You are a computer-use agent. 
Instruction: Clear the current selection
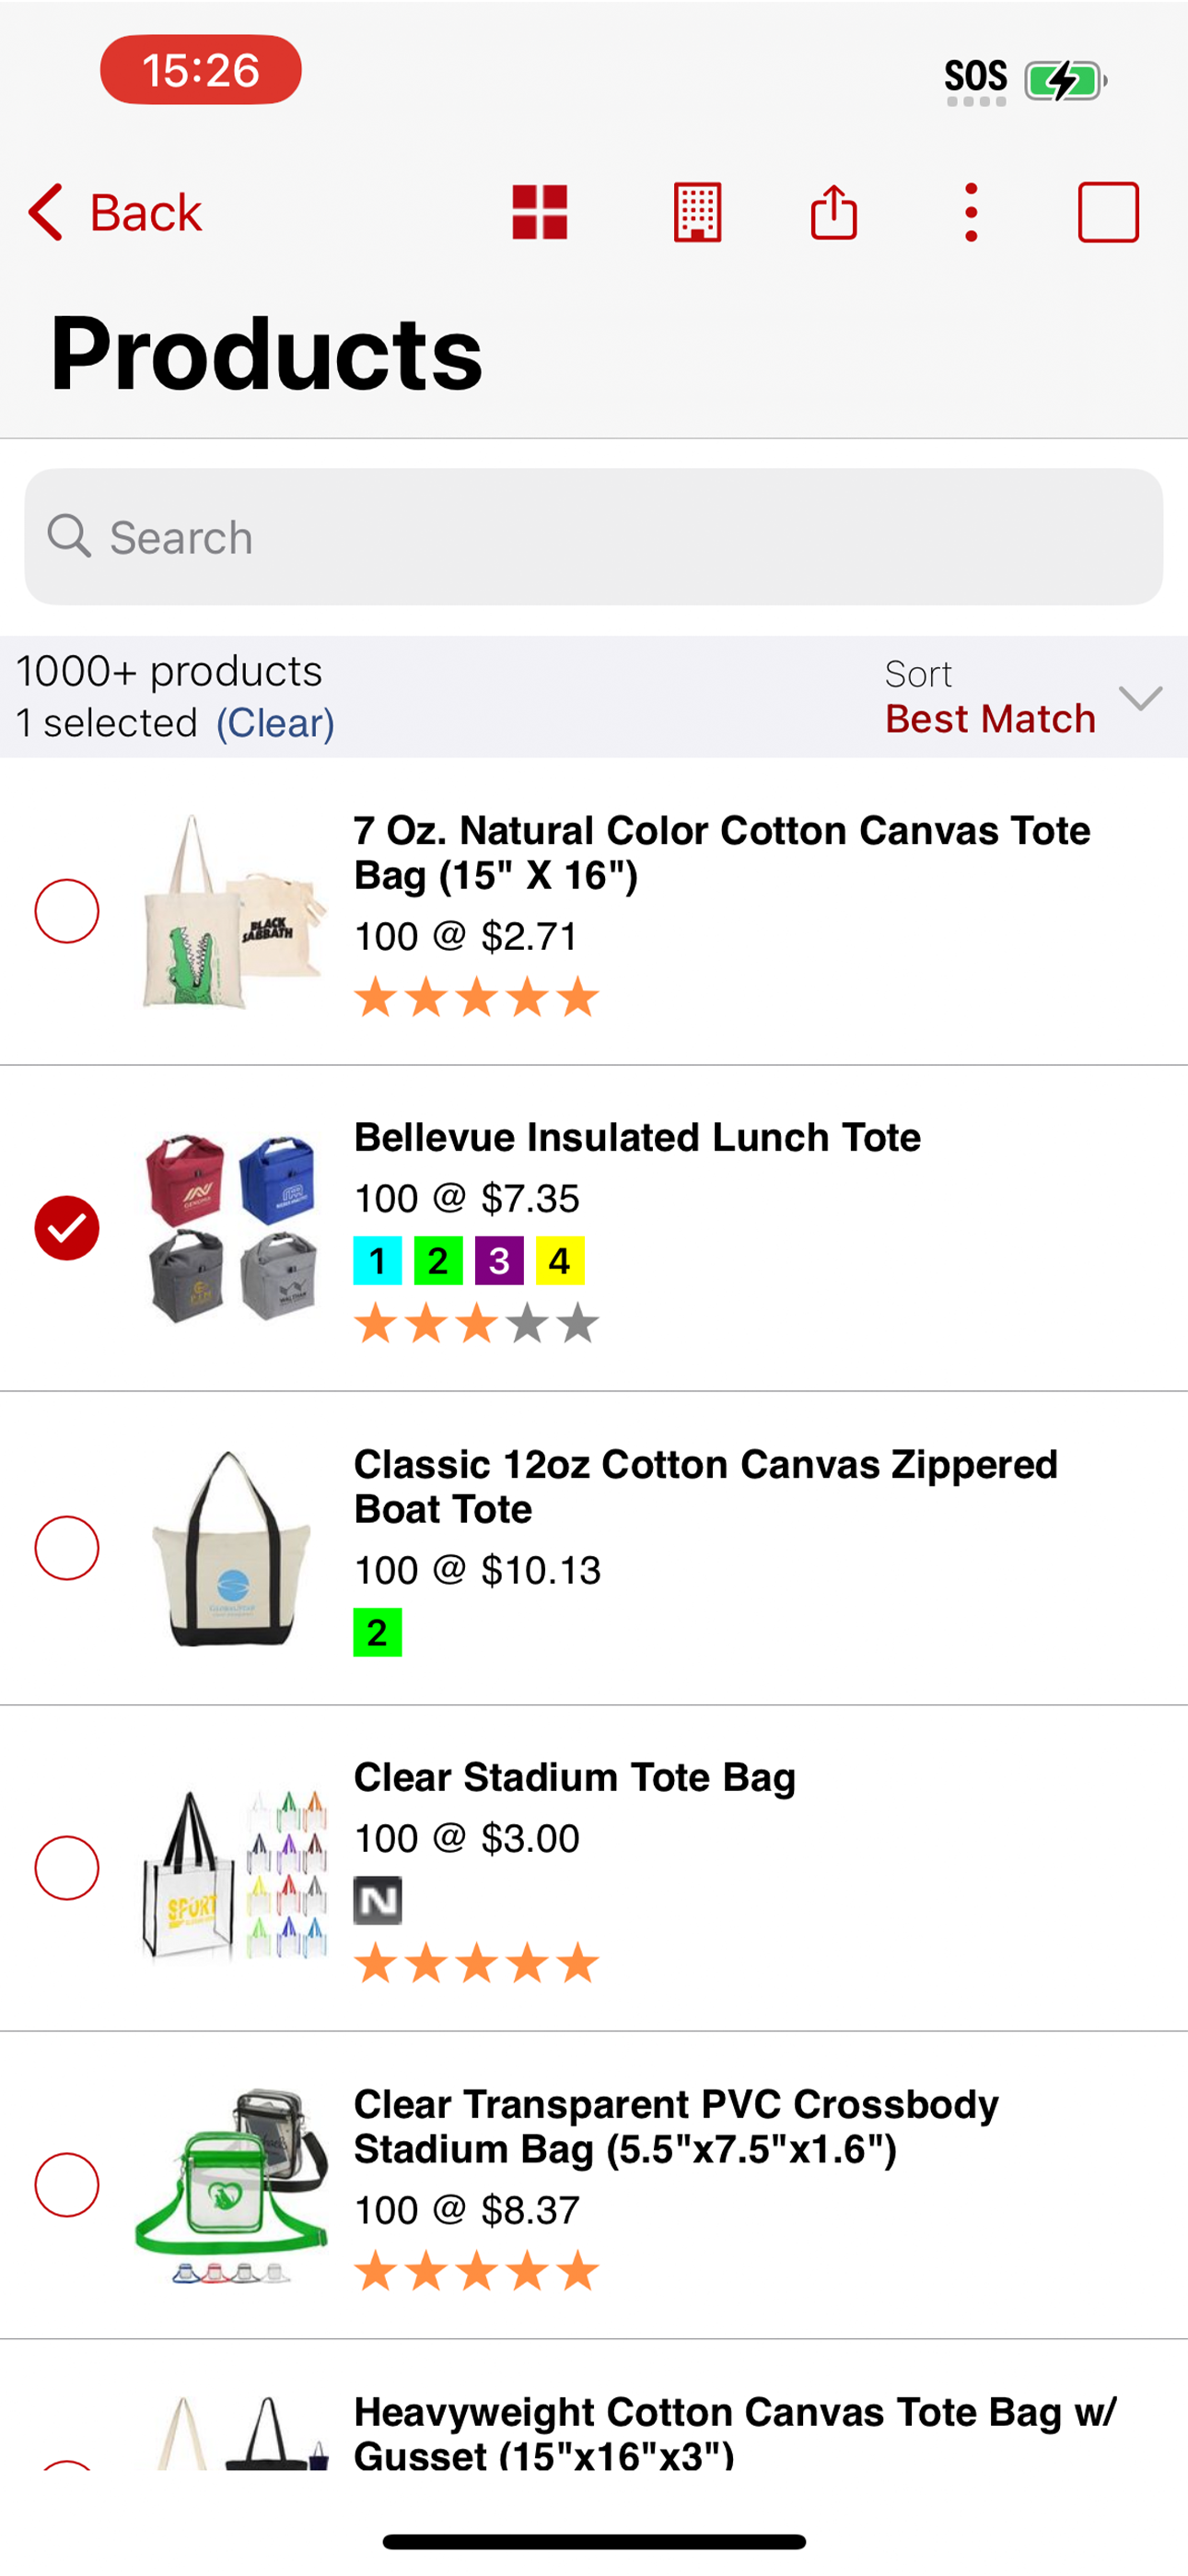[275, 723]
